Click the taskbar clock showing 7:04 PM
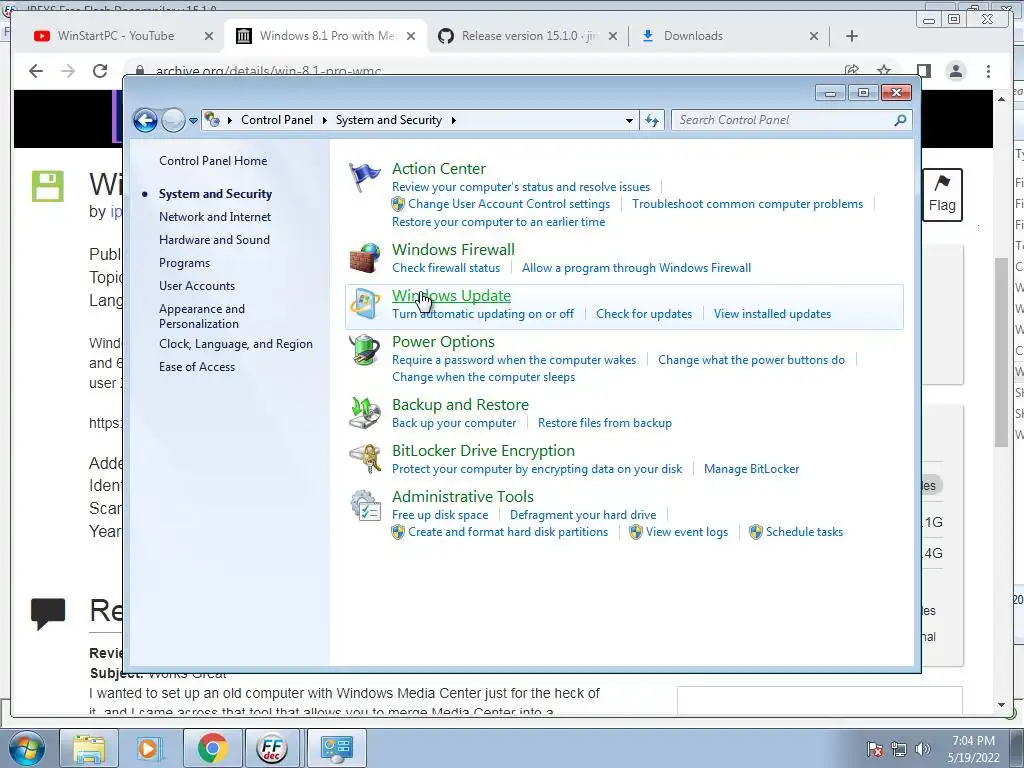The image size is (1024, 768). click(973, 749)
